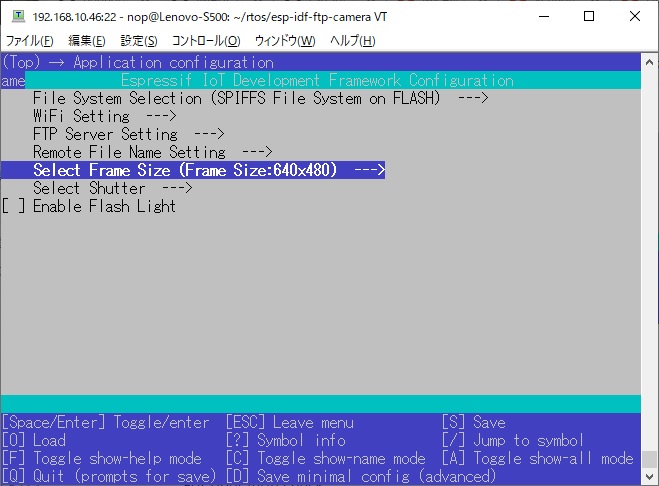Maximize the Tera Term window

[x=589, y=16]
